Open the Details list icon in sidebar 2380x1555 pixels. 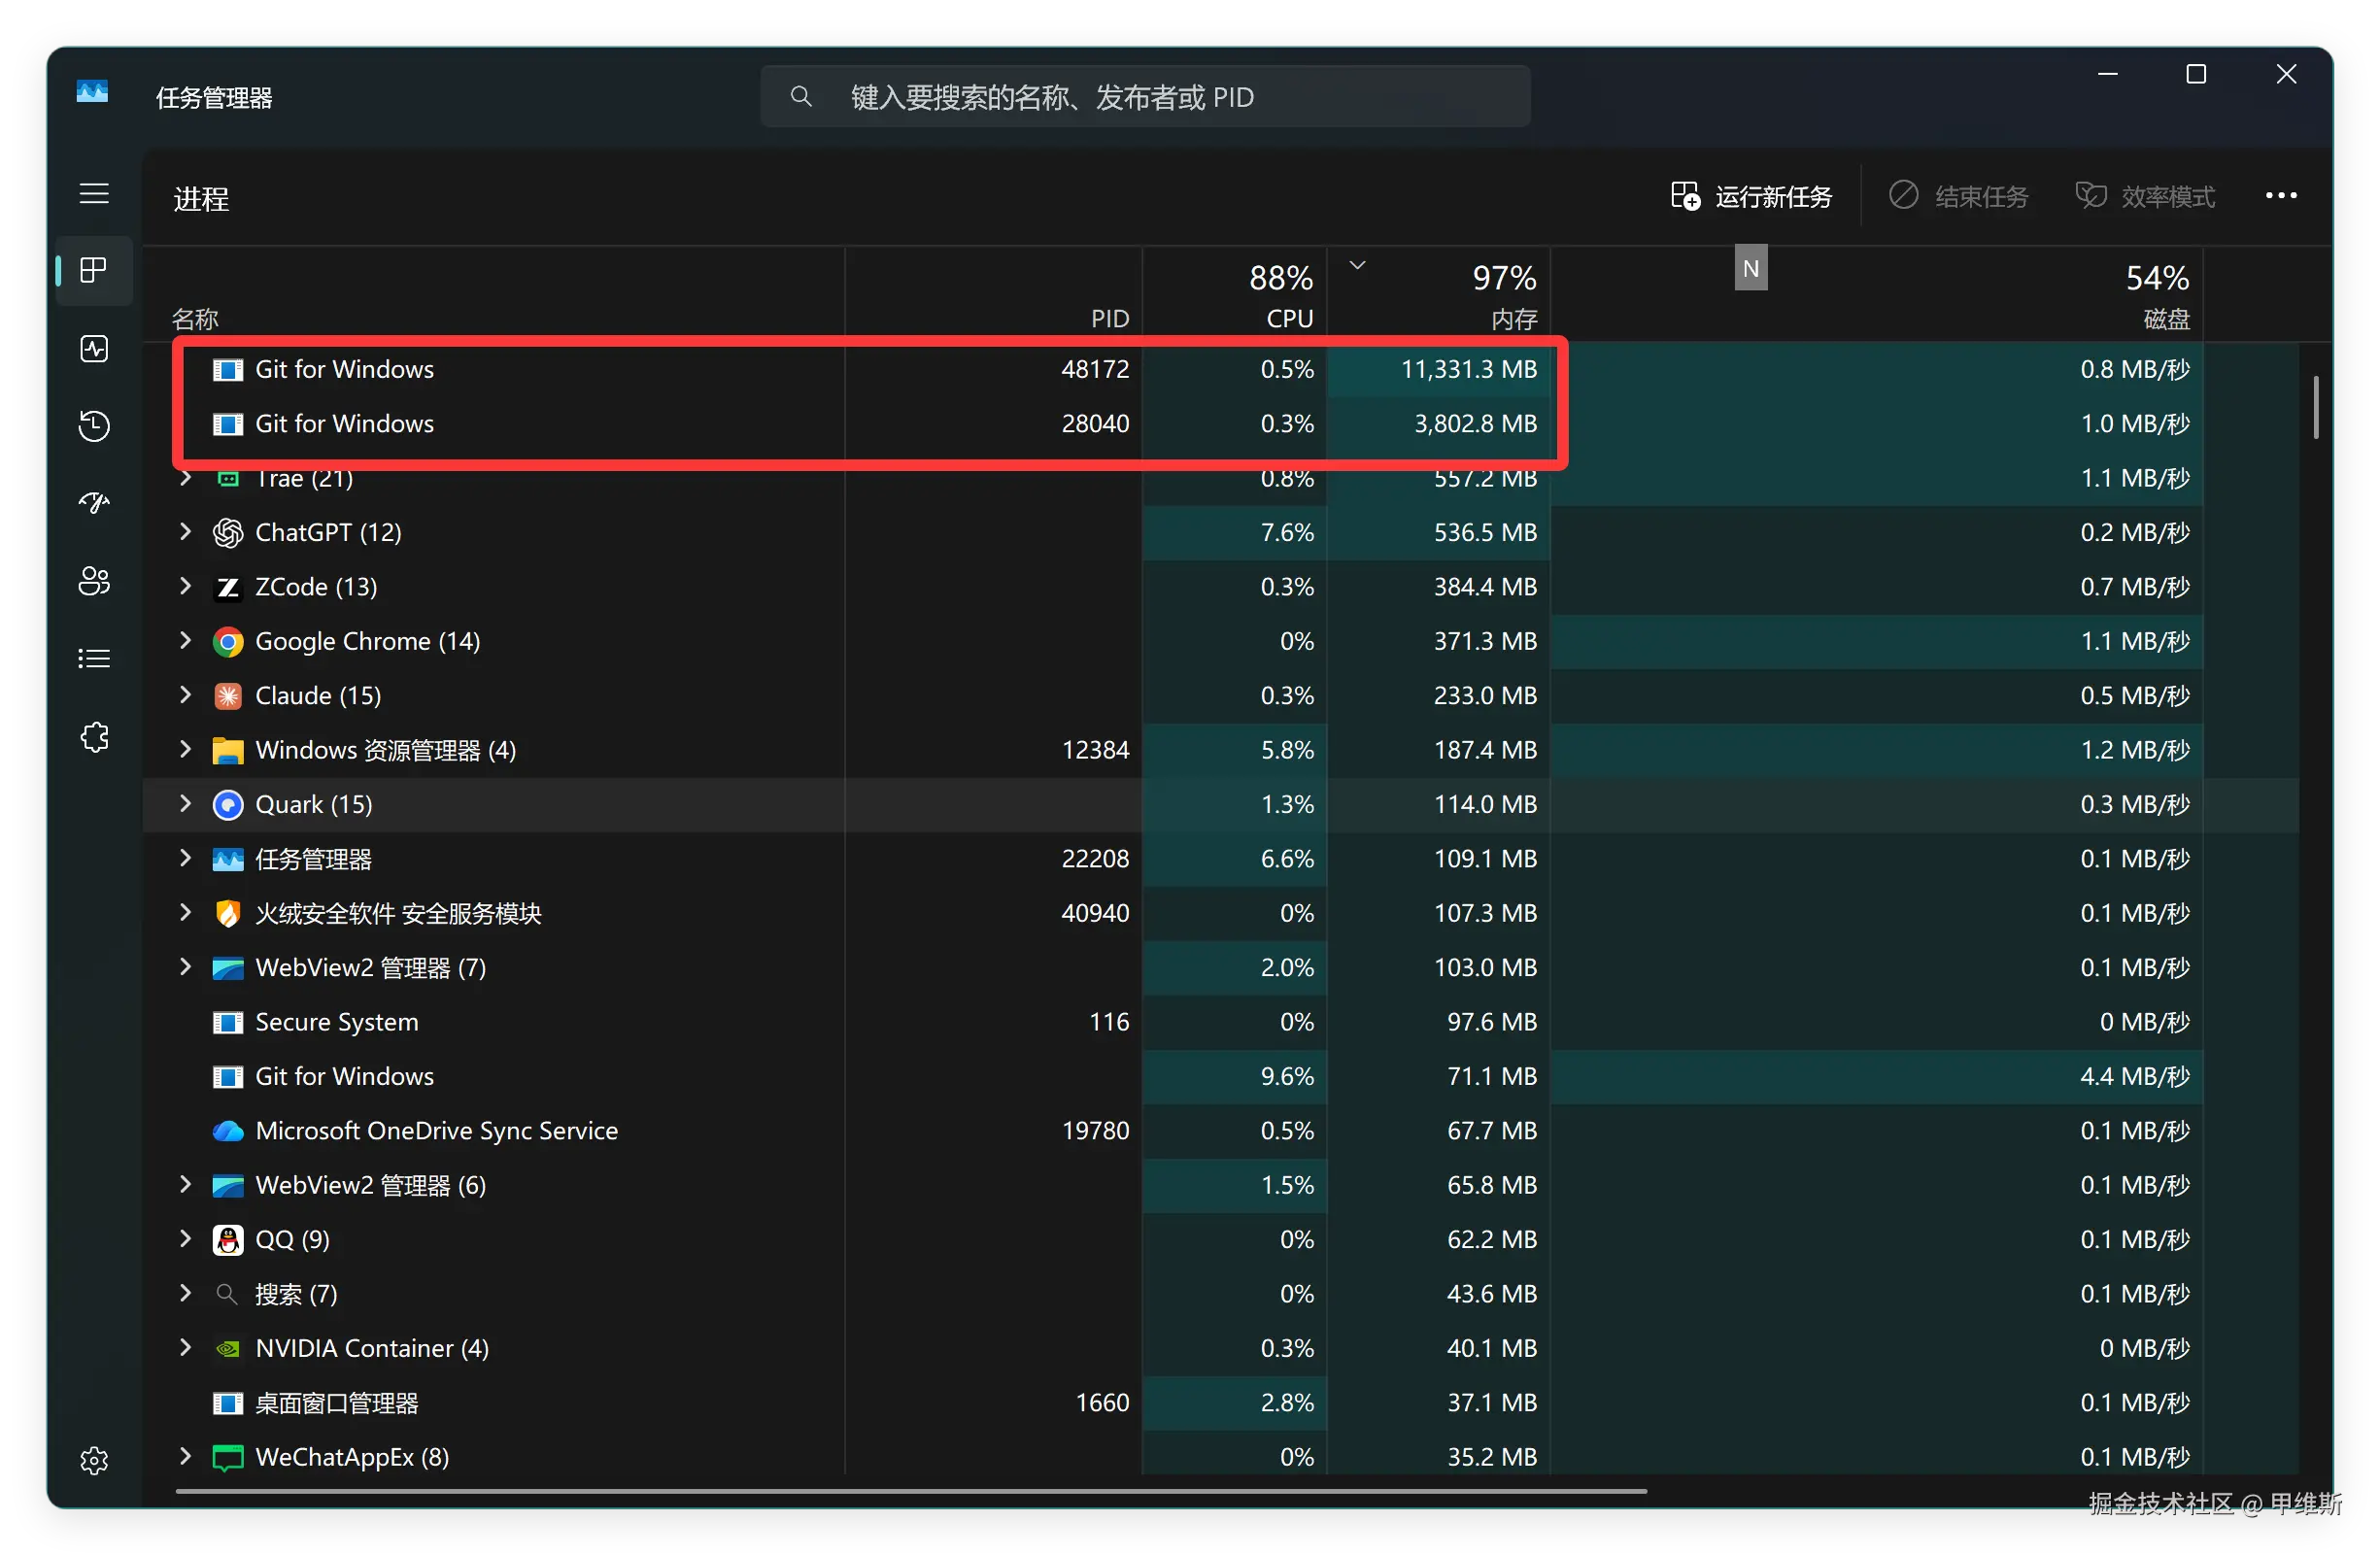(94, 659)
